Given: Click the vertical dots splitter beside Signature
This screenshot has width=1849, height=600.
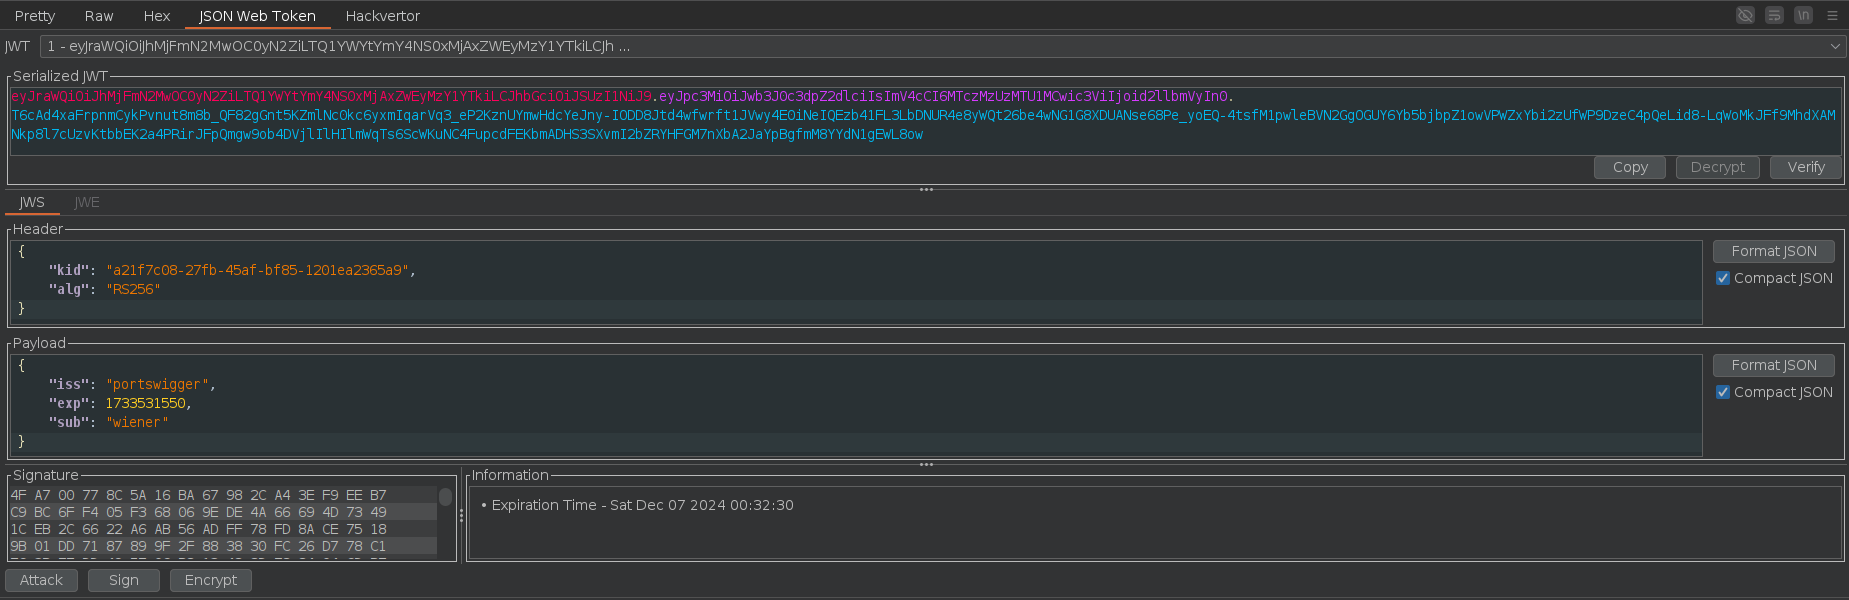Looking at the screenshot, I should 461,516.
